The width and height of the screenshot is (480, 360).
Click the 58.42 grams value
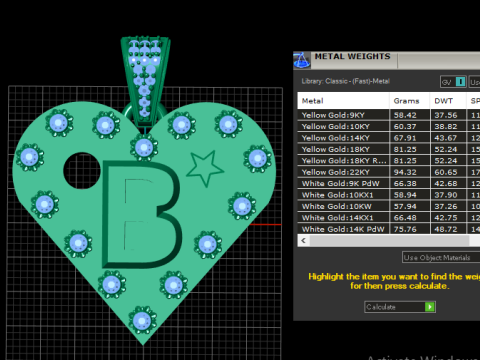click(x=405, y=115)
